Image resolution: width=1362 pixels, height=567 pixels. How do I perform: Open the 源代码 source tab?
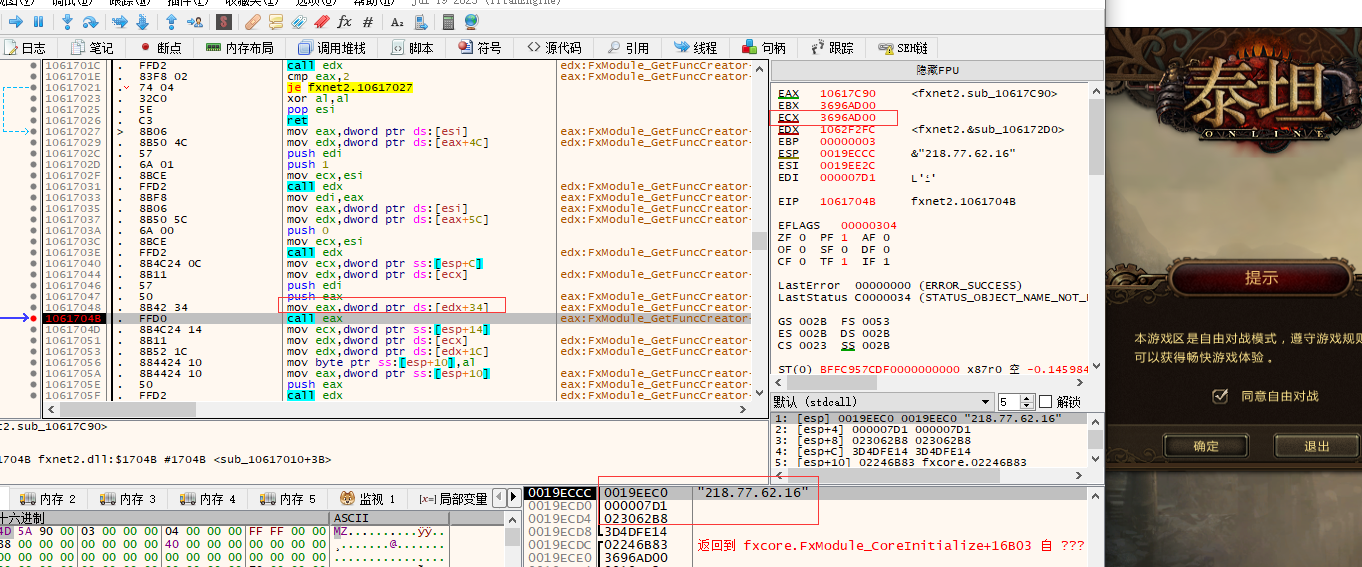[x=553, y=48]
